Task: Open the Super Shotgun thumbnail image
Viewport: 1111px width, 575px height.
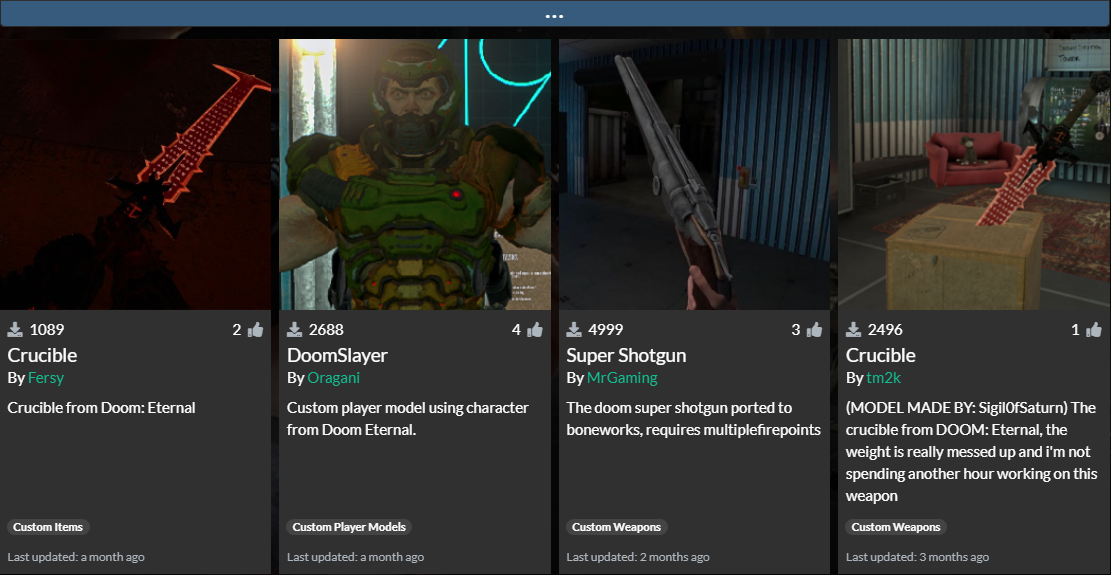Action: [x=694, y=174]
